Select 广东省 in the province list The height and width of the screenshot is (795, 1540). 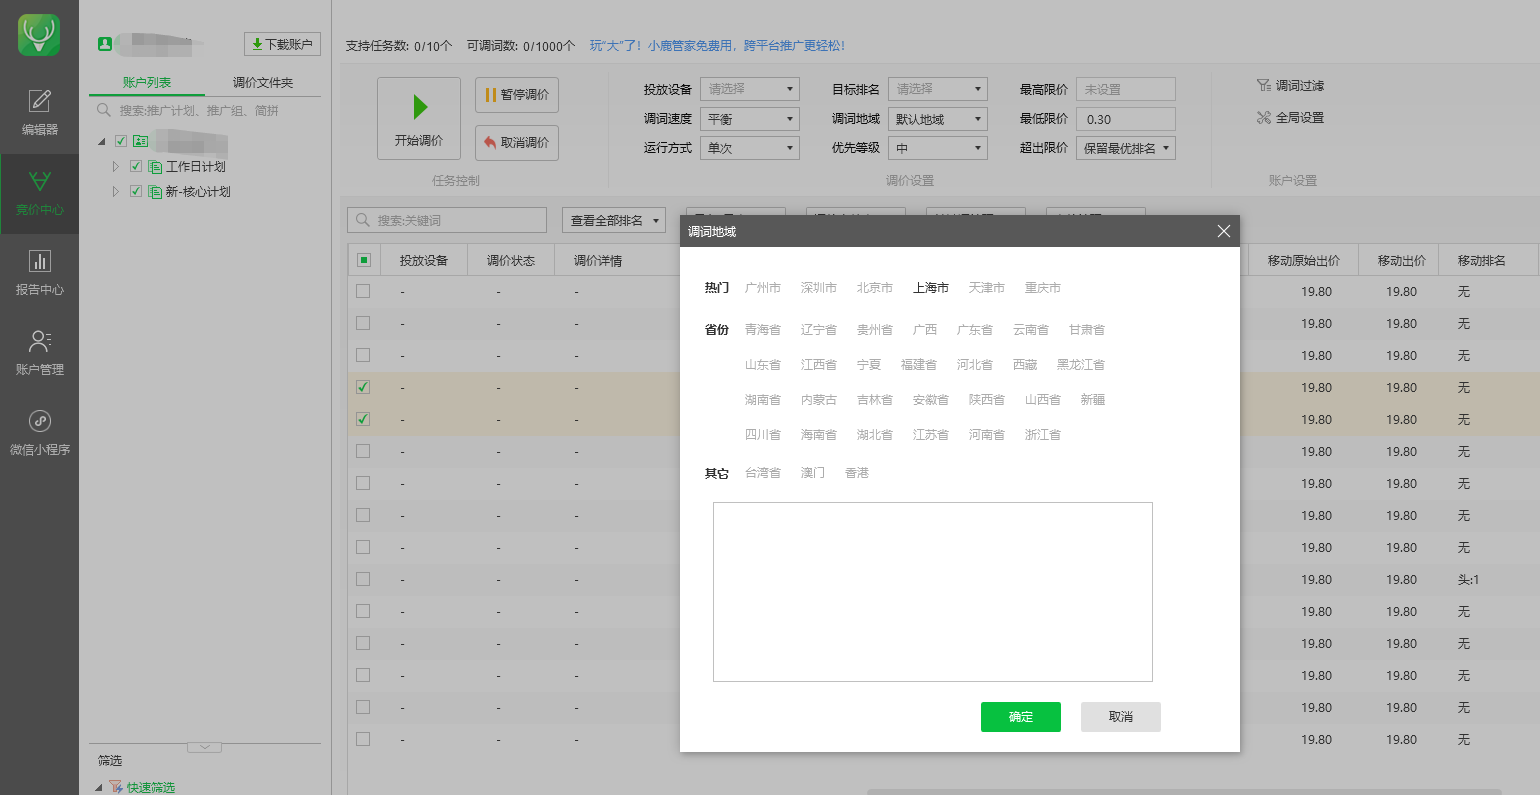(975, 330)
